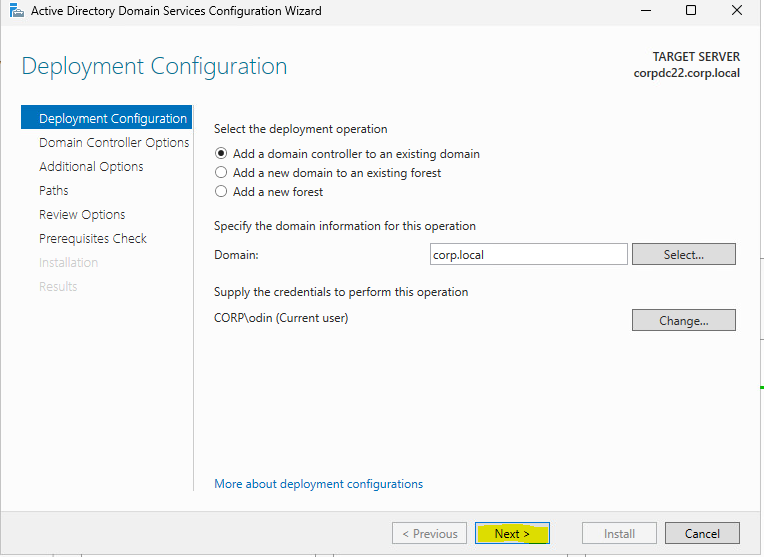Cancel the configuration wizard

point(702,533)
